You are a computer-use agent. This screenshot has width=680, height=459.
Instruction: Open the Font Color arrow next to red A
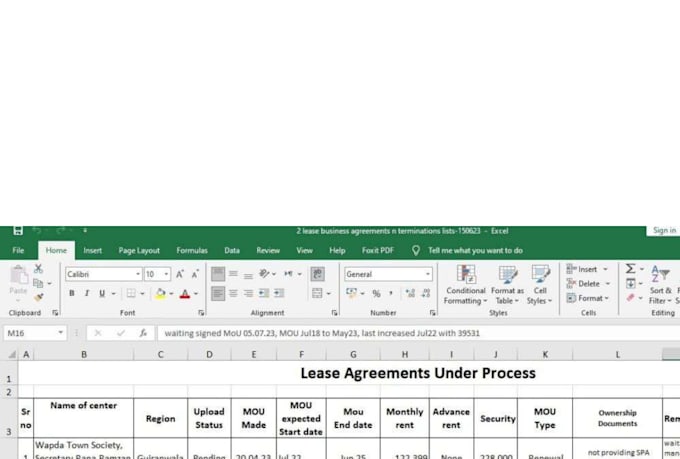[196, 294]
